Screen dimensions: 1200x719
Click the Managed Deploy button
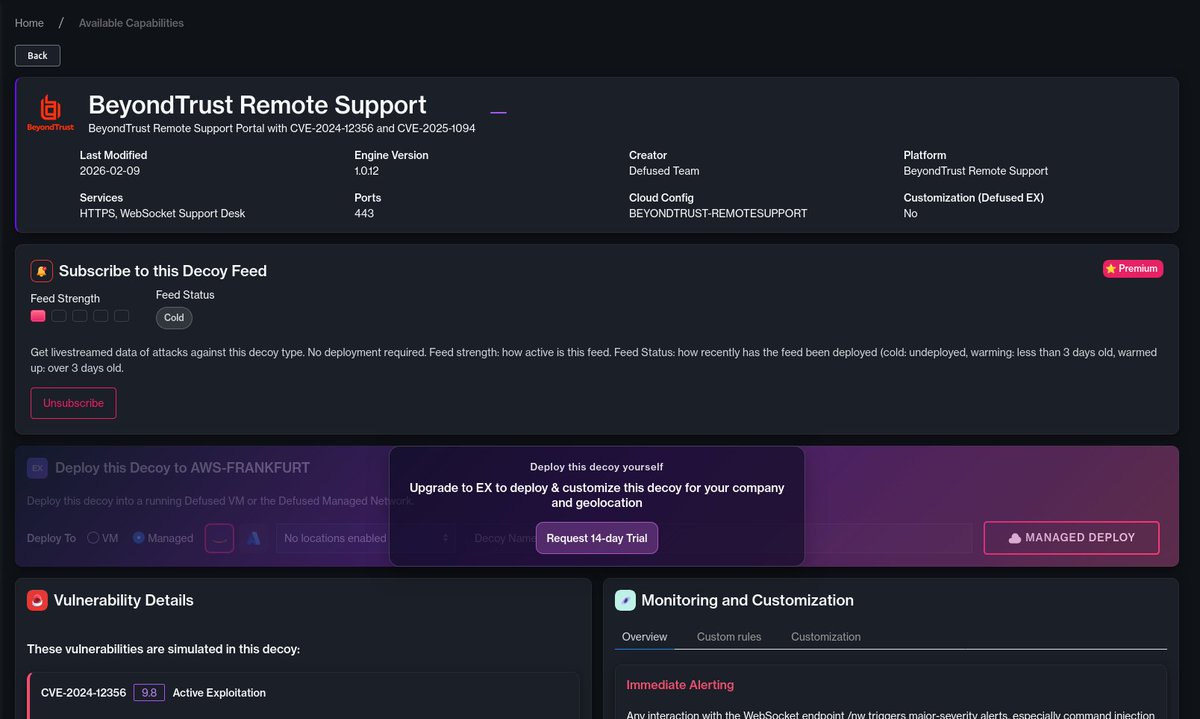coord(1071,537)
